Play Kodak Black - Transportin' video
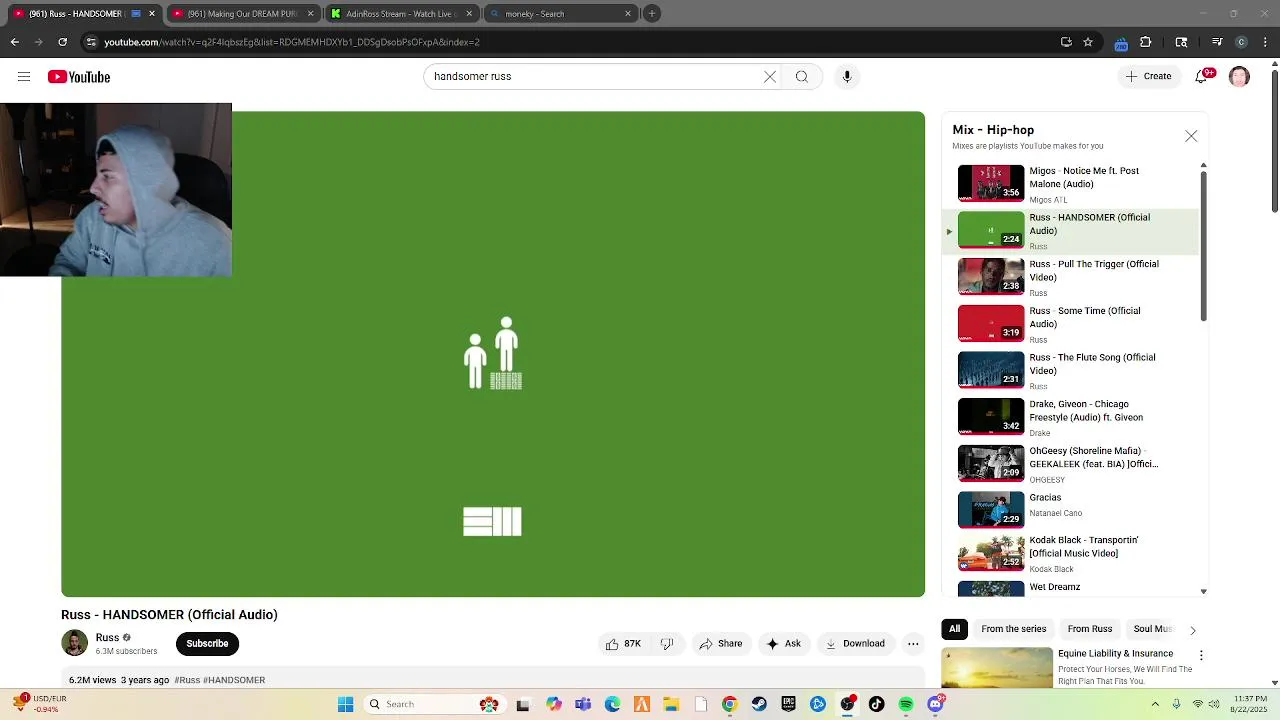 coord(1070,554)
